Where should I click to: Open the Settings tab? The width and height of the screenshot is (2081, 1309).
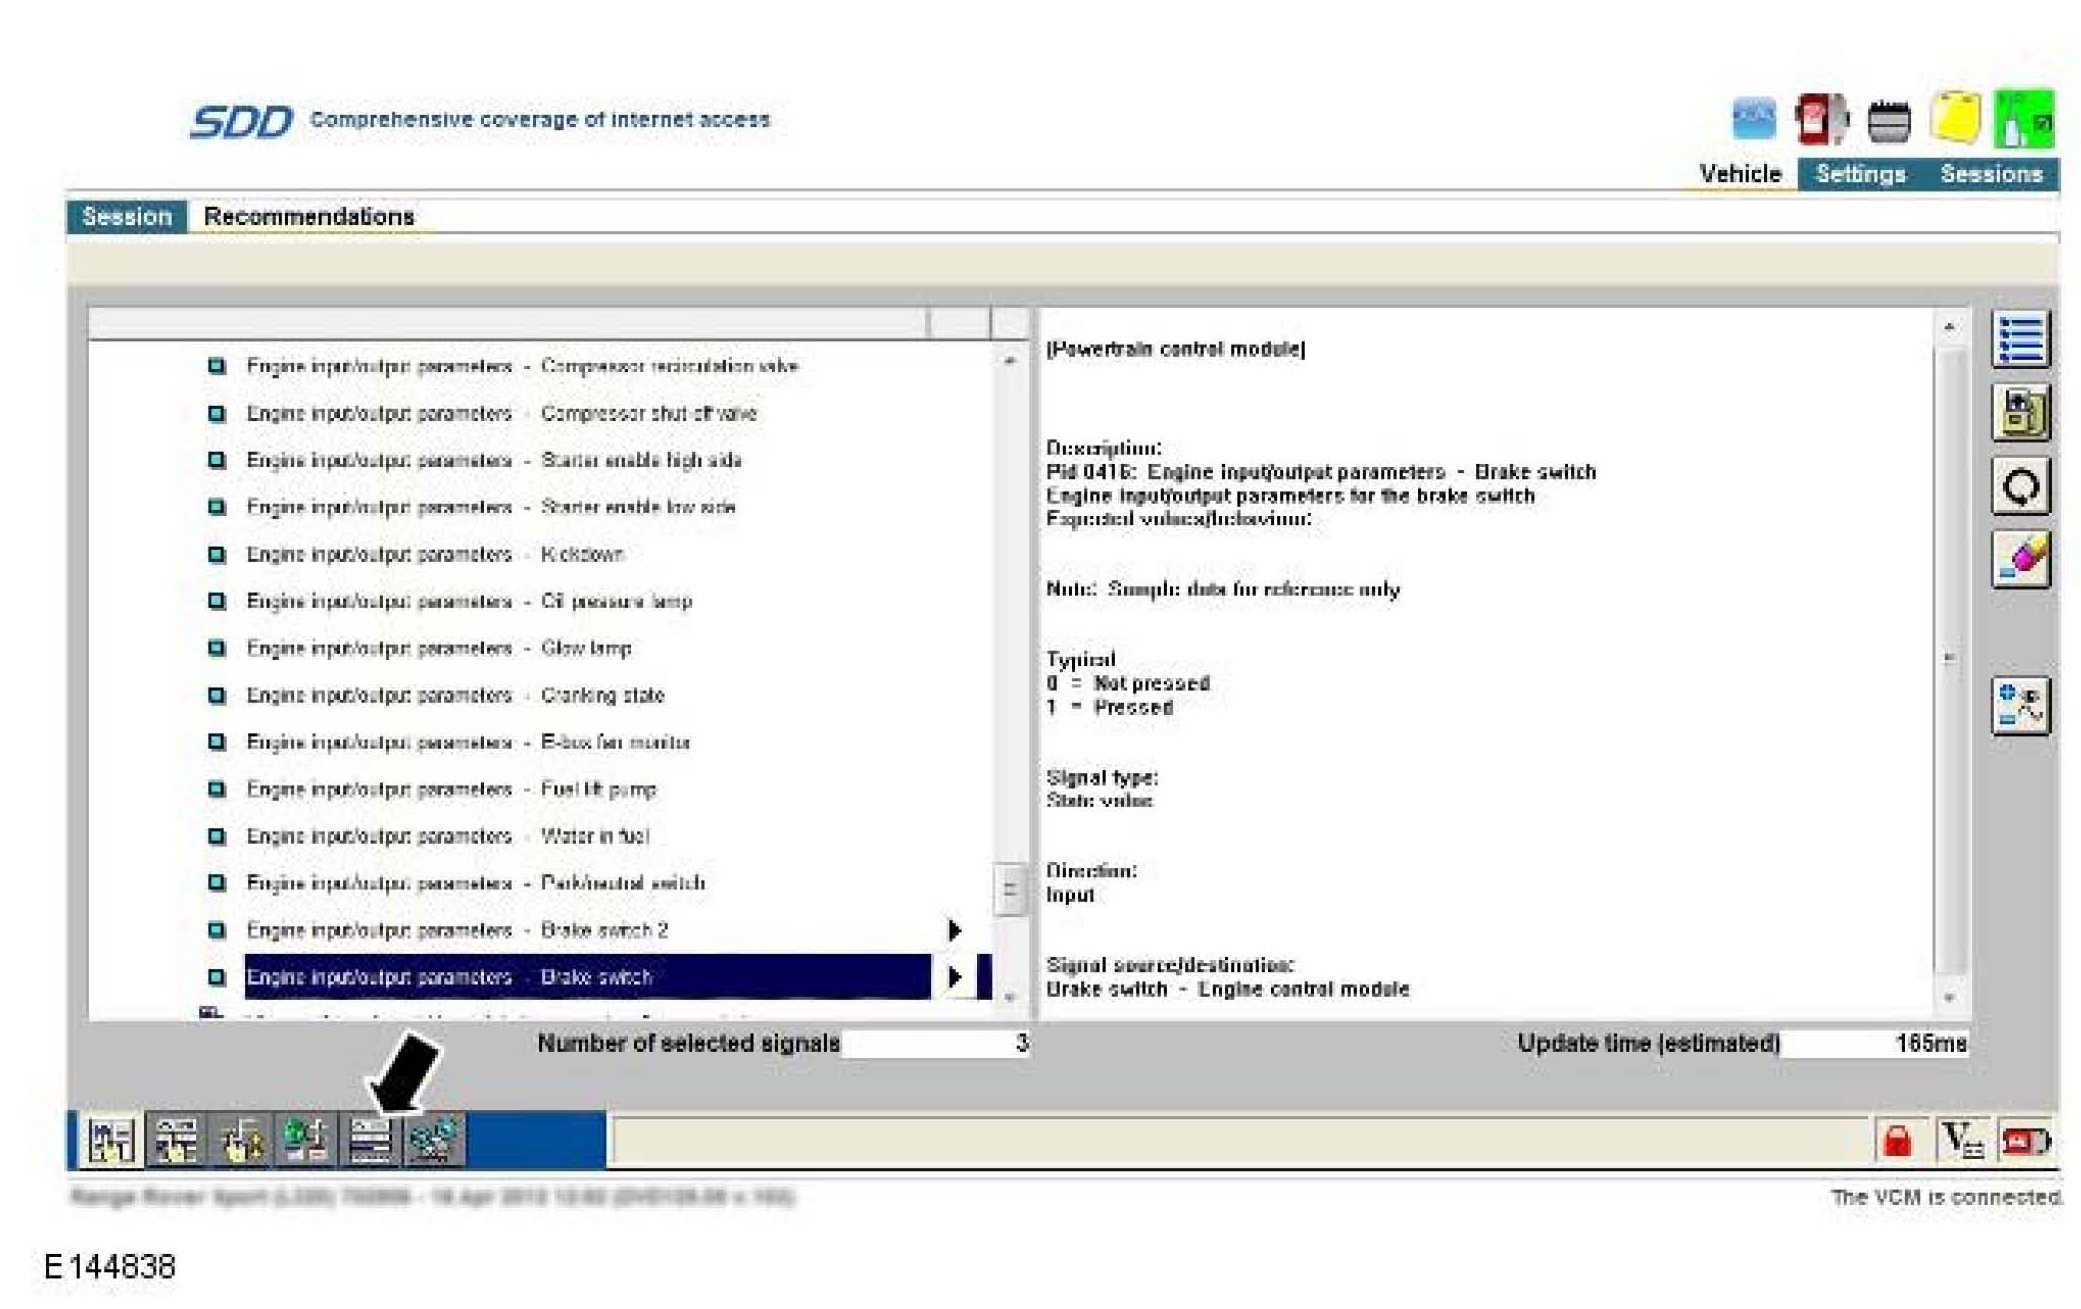coord(1860,174)
